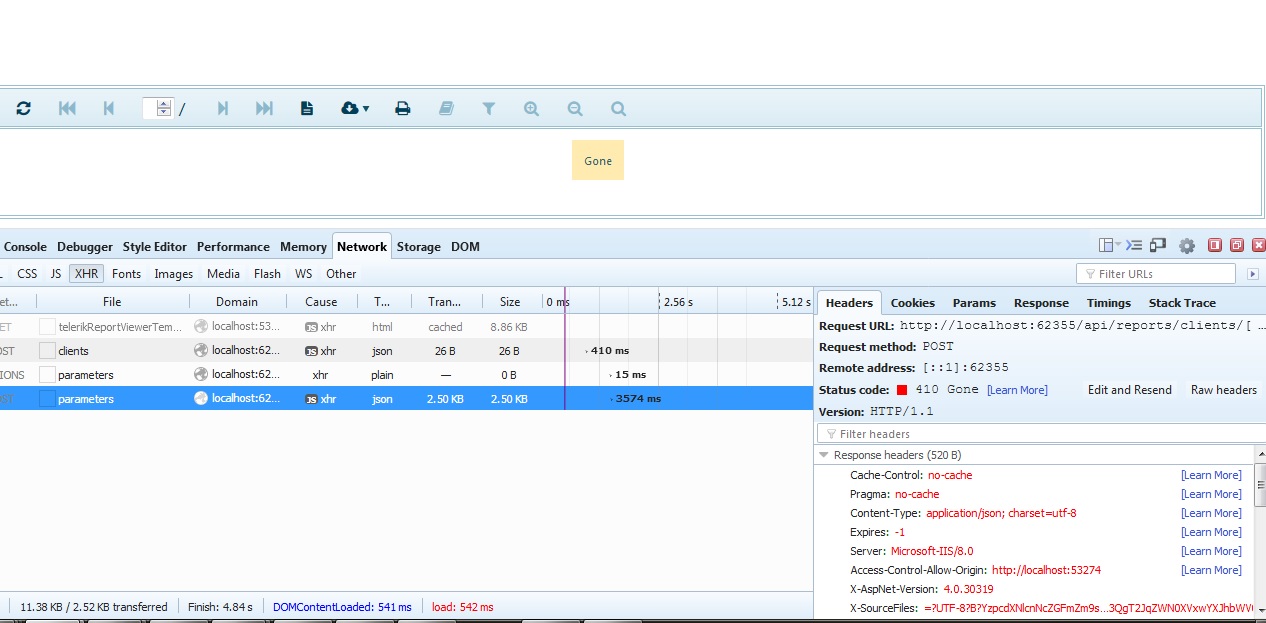The width and height of the screenshot is (1266, 623).
Task: Toggle the Images request filter
Action: [x=173, y=274]
